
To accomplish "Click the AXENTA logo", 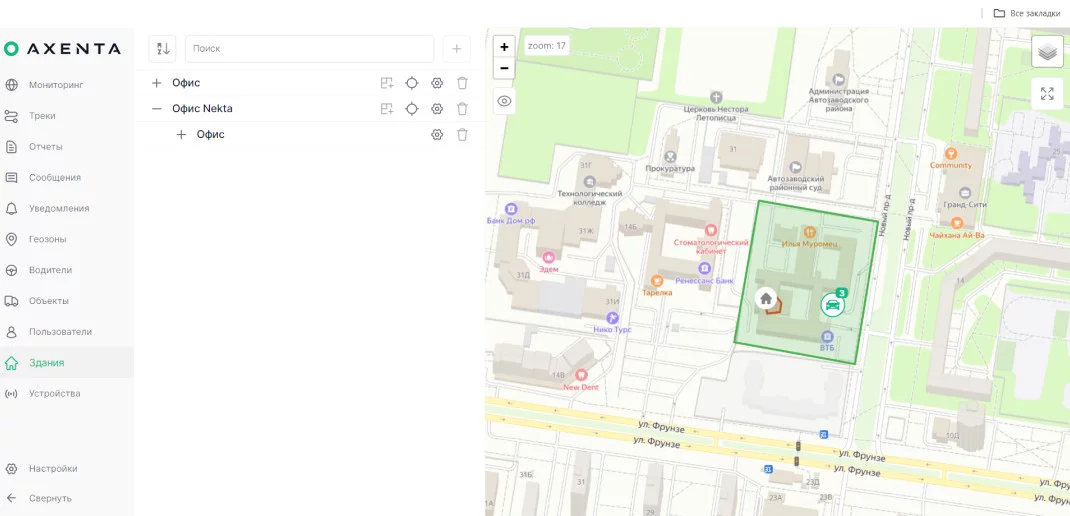I will 62,48.
